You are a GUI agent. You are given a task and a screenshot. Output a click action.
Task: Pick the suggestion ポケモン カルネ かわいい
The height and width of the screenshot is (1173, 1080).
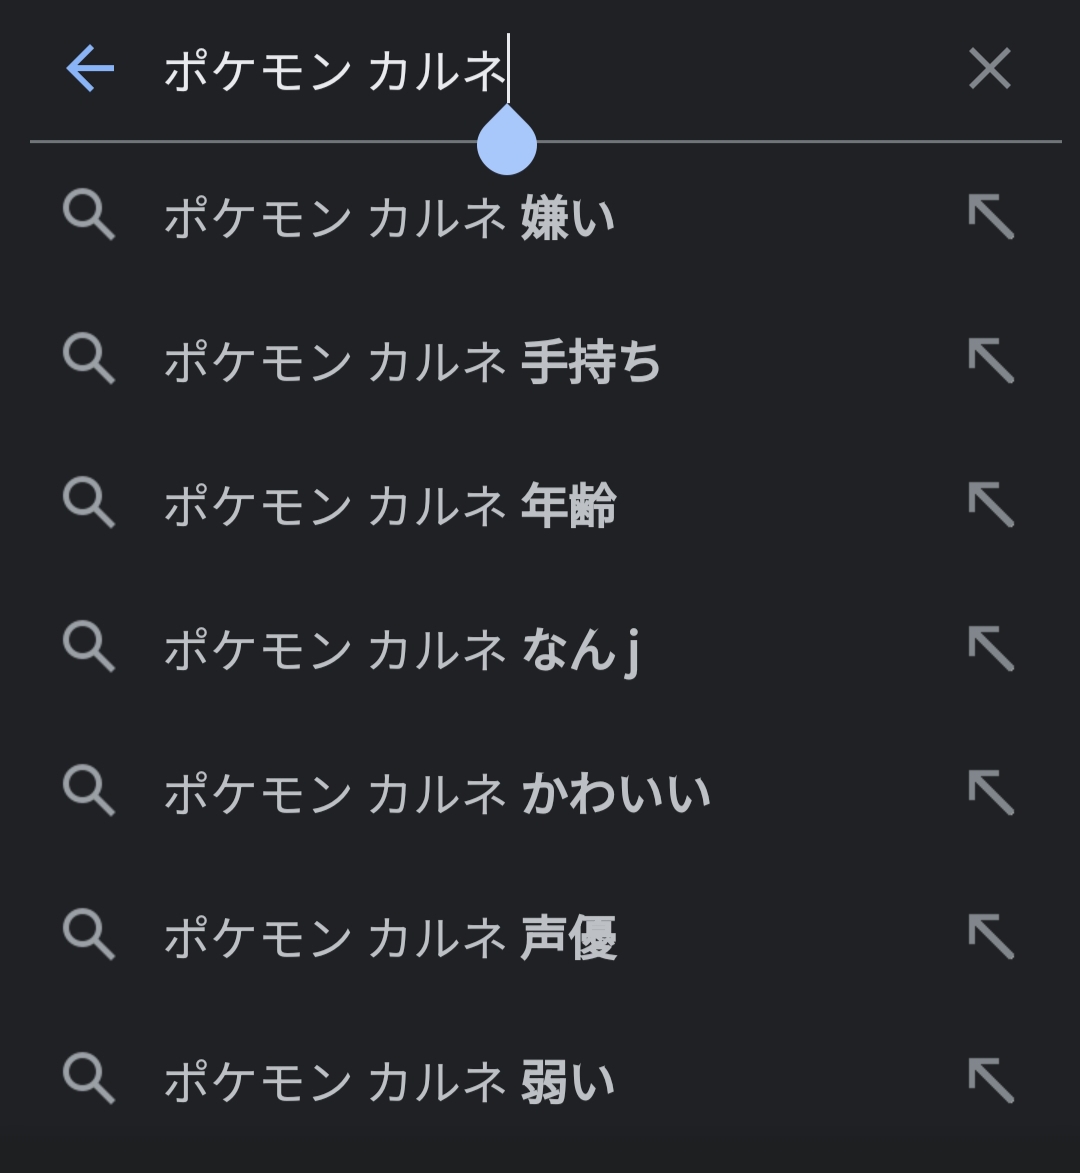pos(437,793)
